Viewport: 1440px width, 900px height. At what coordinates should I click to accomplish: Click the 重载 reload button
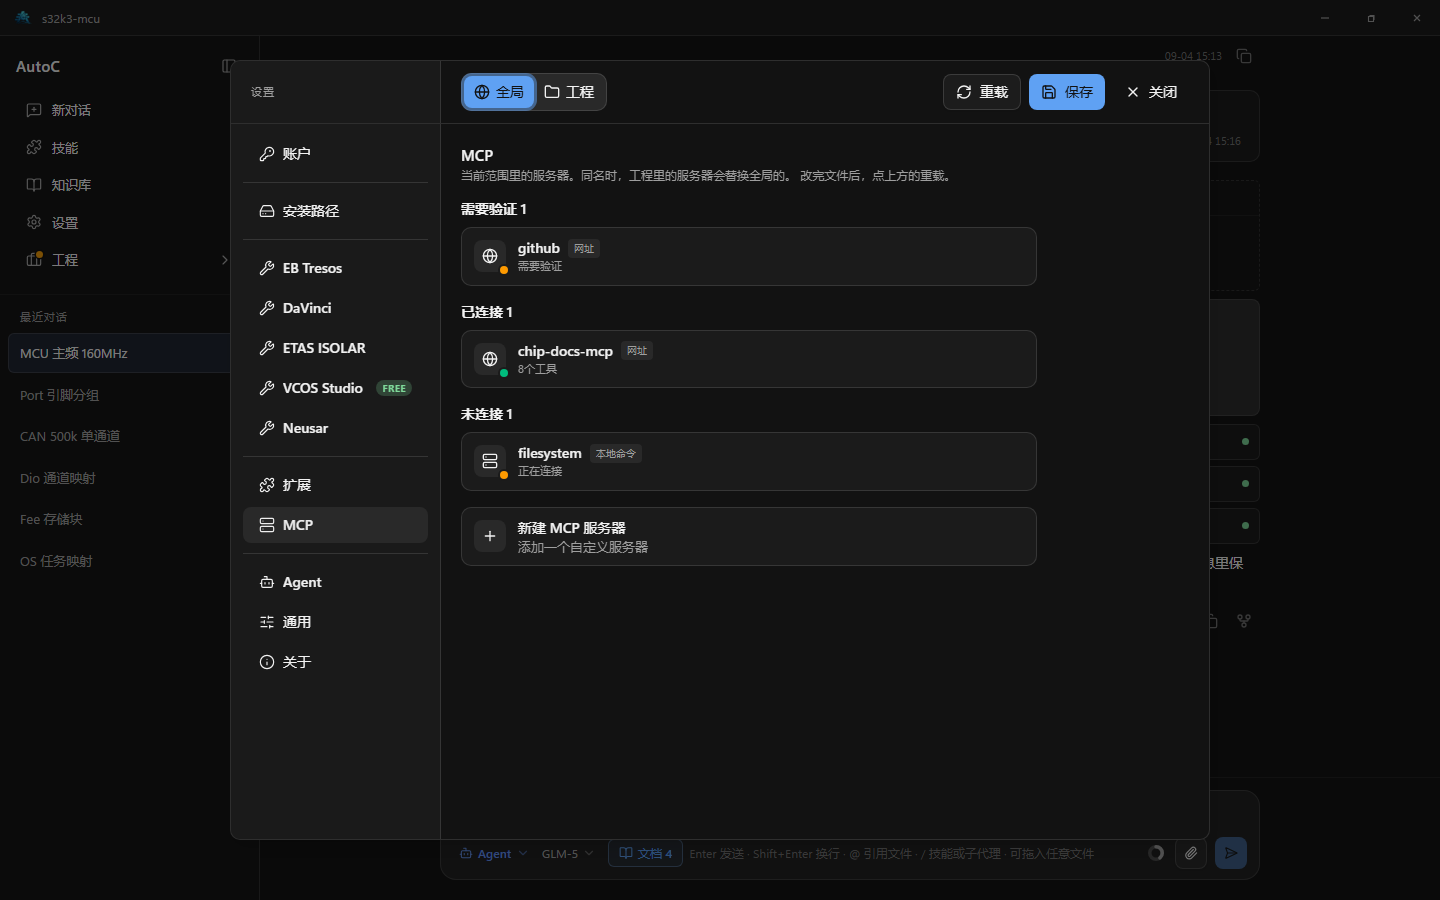[982, 92]
